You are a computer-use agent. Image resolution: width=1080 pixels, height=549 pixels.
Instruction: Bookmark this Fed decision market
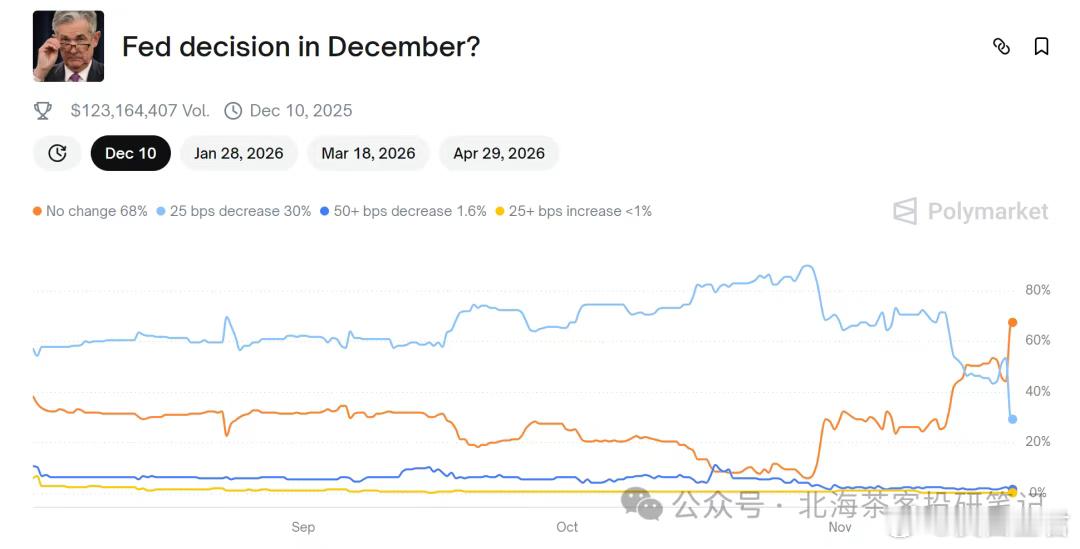pos(1041,46)
